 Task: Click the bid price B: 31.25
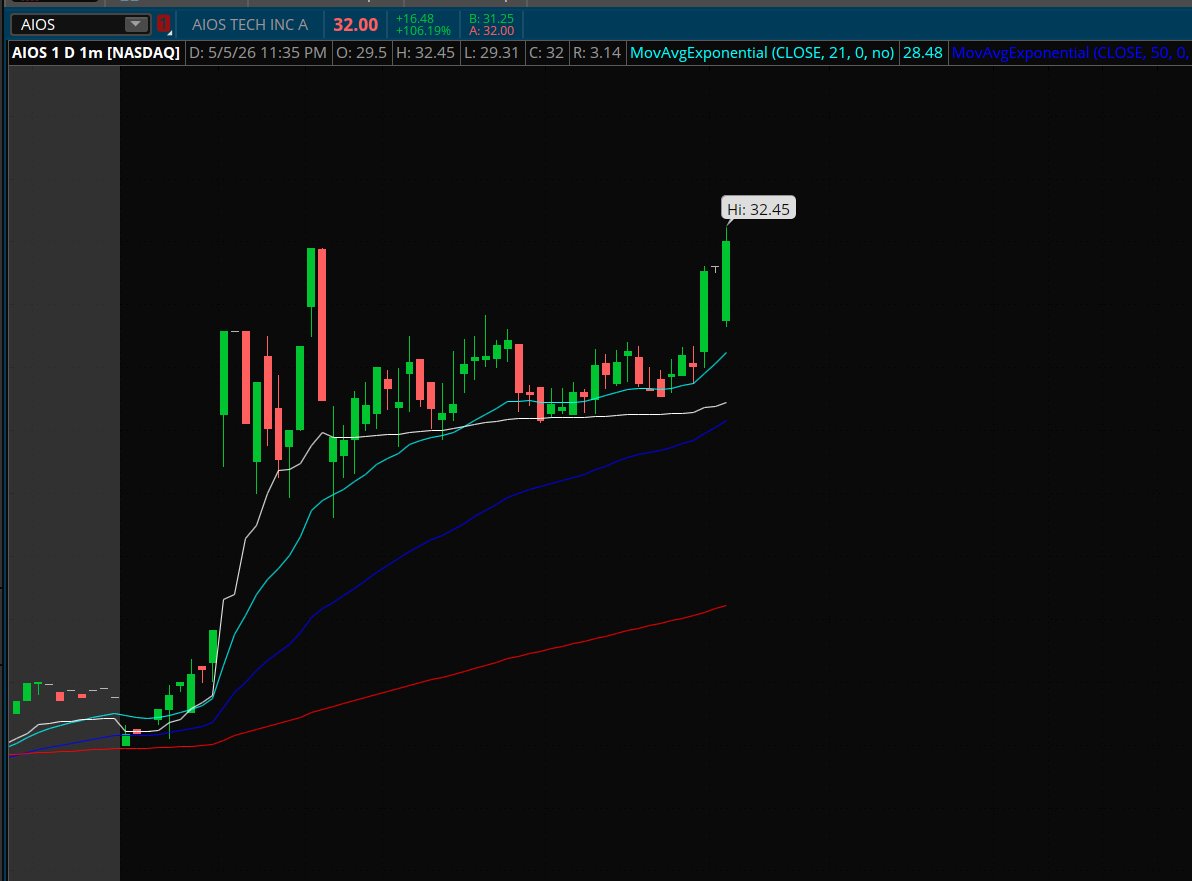[x=491, y=18]
